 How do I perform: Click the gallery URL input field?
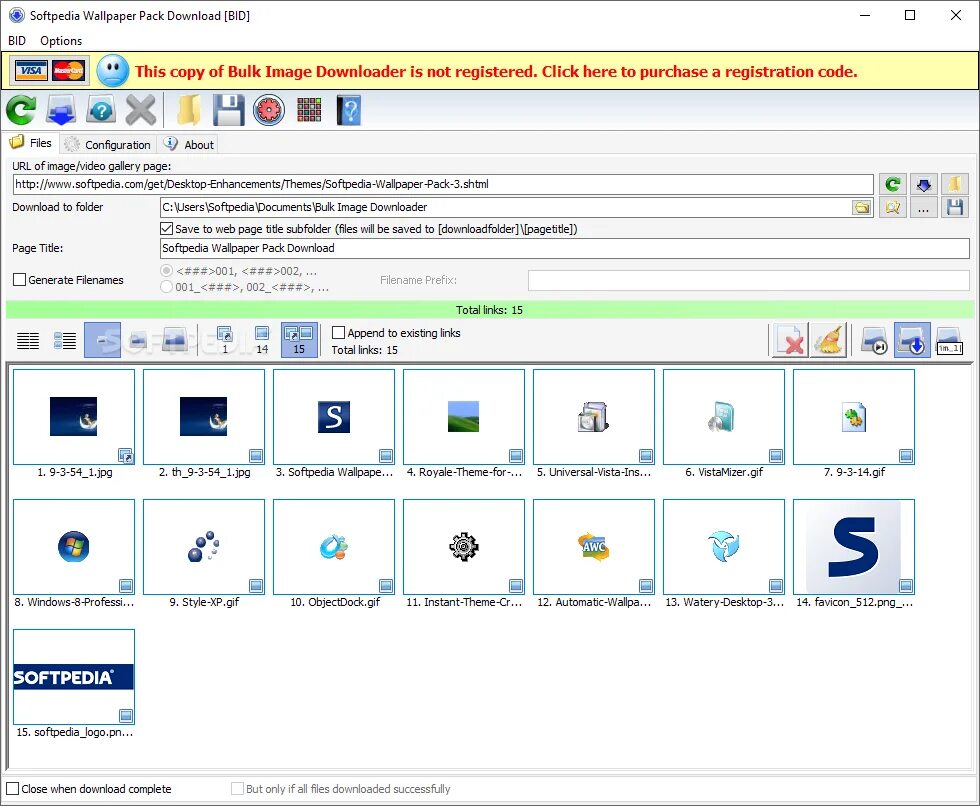pyautogui.click(x=443, y=184)
